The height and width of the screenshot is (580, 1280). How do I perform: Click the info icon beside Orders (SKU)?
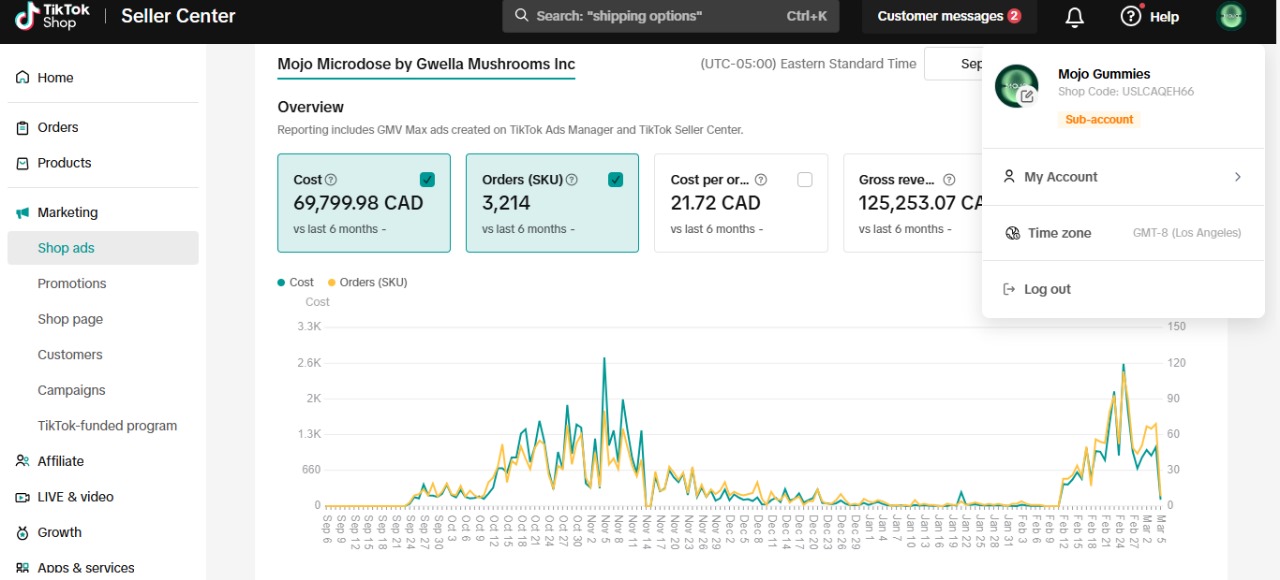[x=572, y=180]
